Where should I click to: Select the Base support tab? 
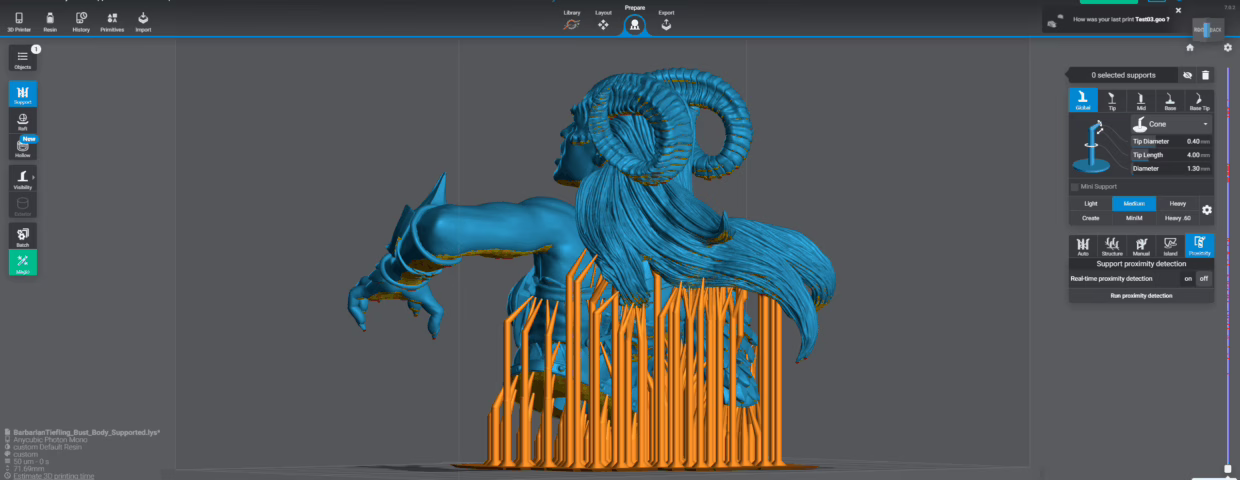[1170, 100]
